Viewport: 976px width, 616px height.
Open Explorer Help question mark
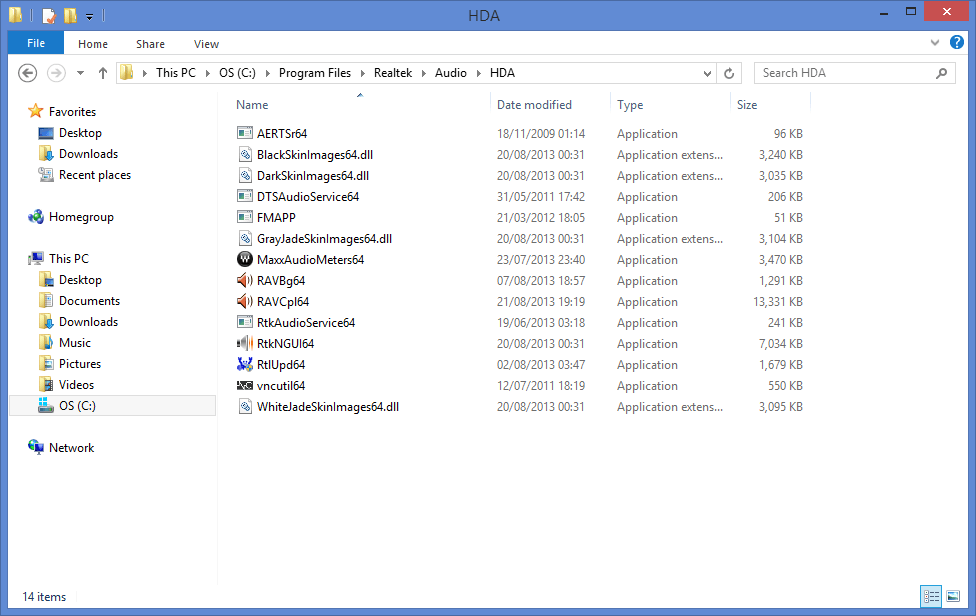(x=957, y=42)
